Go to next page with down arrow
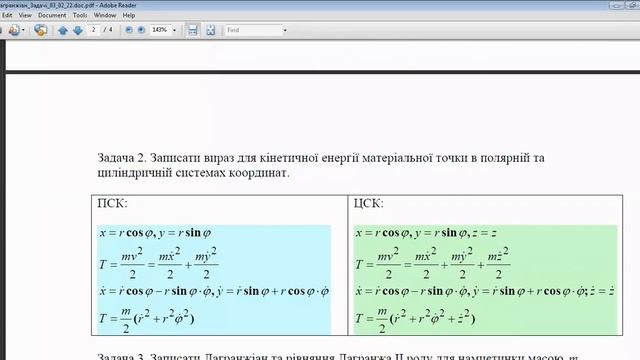Viewport: 640px width, 360px height. (78, 30)
